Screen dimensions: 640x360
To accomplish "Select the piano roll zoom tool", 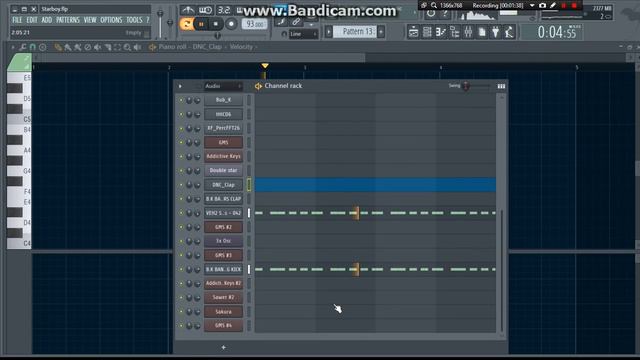I will click(x=127, y=47).
